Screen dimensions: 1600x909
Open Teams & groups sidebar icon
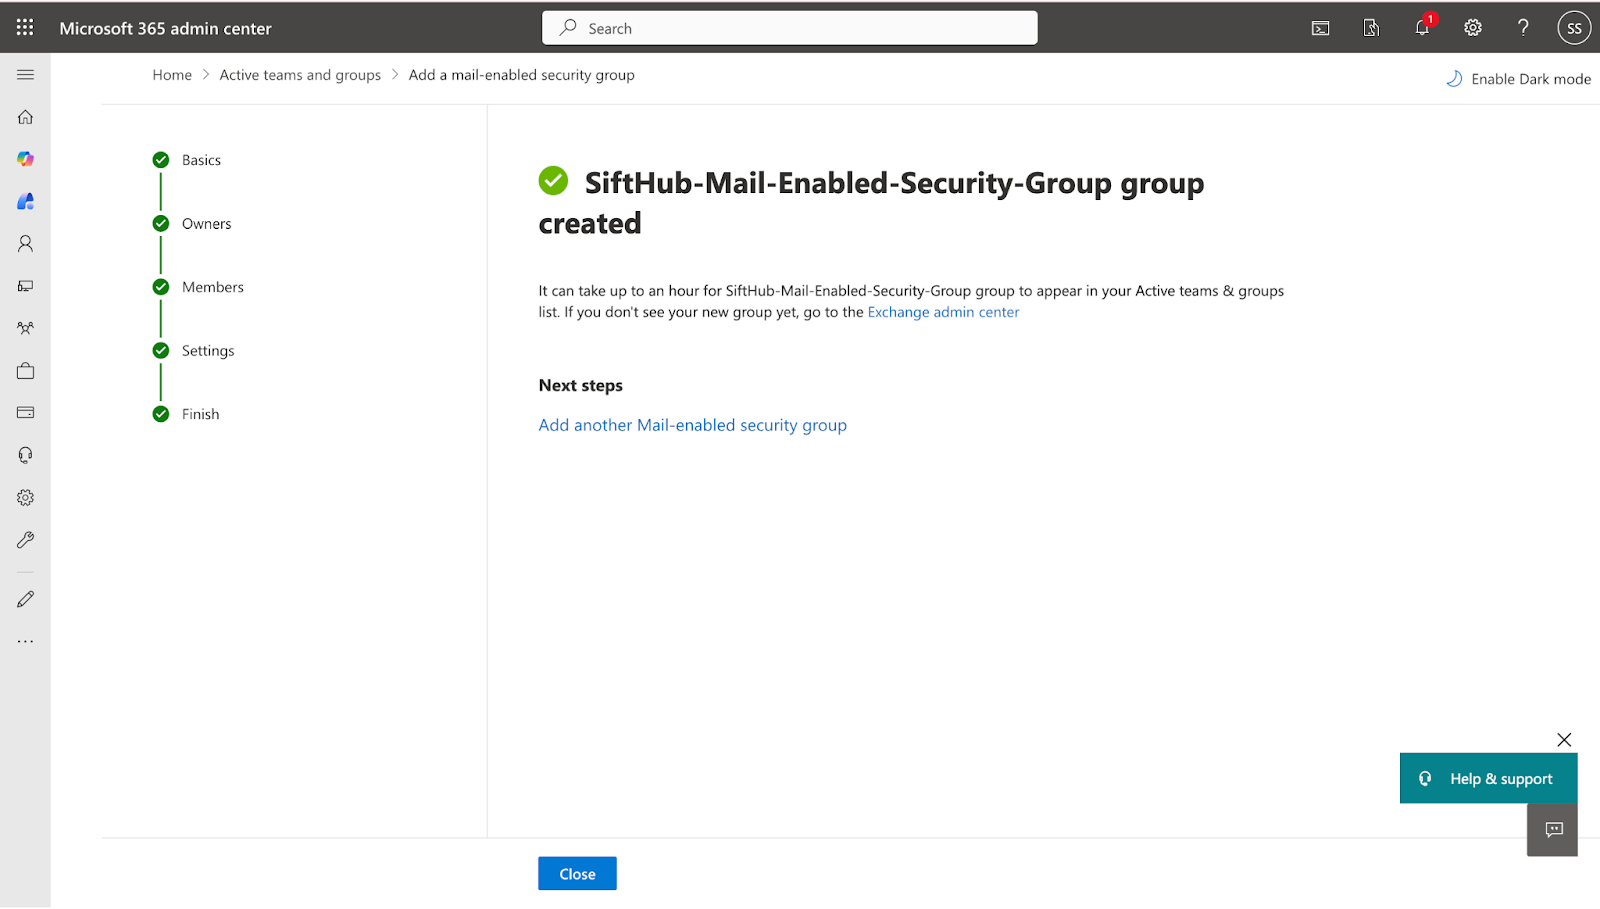click(25, 328)
